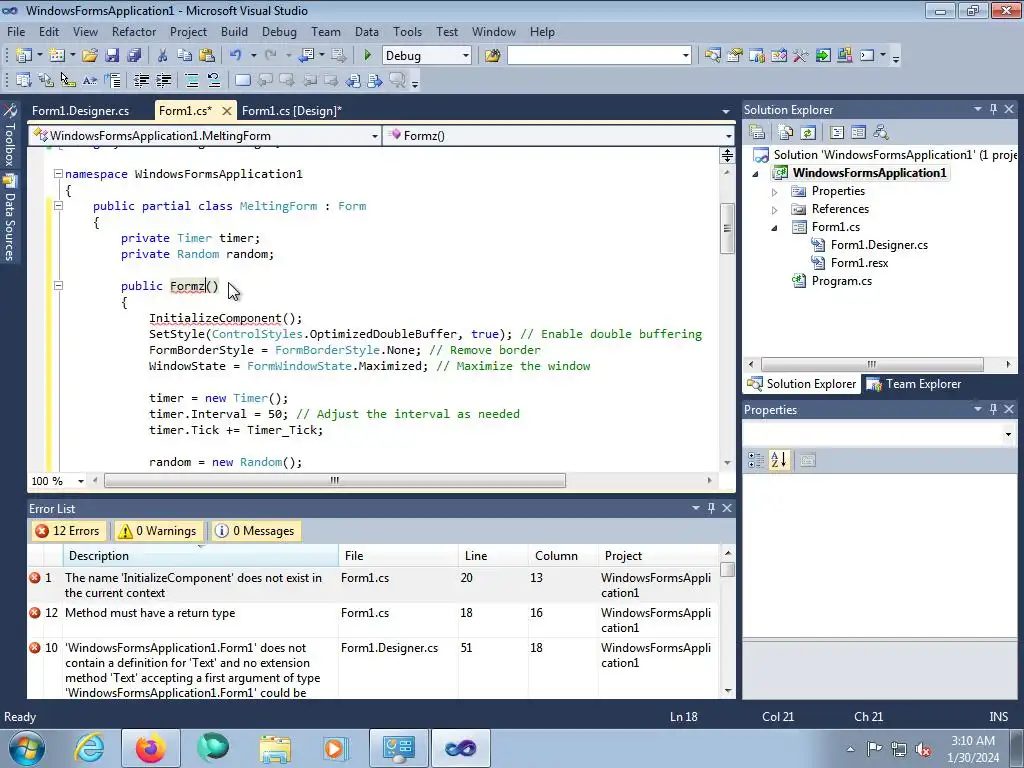Image resolution: width=1024 pixels, height=768 pixels.
Task: Collapse the Formz() constructor code block
Action: pyautogui.click(x=58, y=285)
